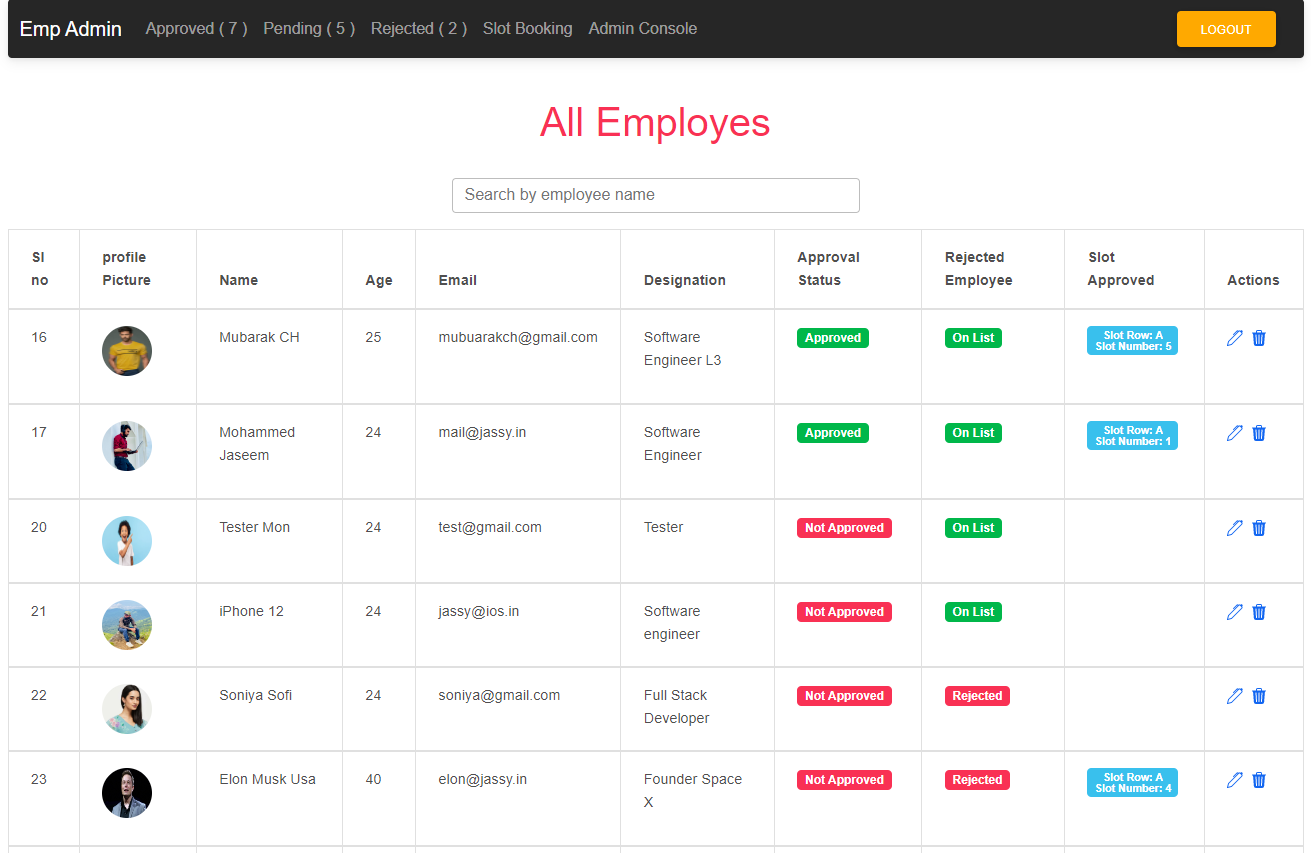Viewport: 1311px width, 853px height.
Task: Edit the iPhone 12 employee entry
Action: pyautogui.click(x=1234, y=612)
